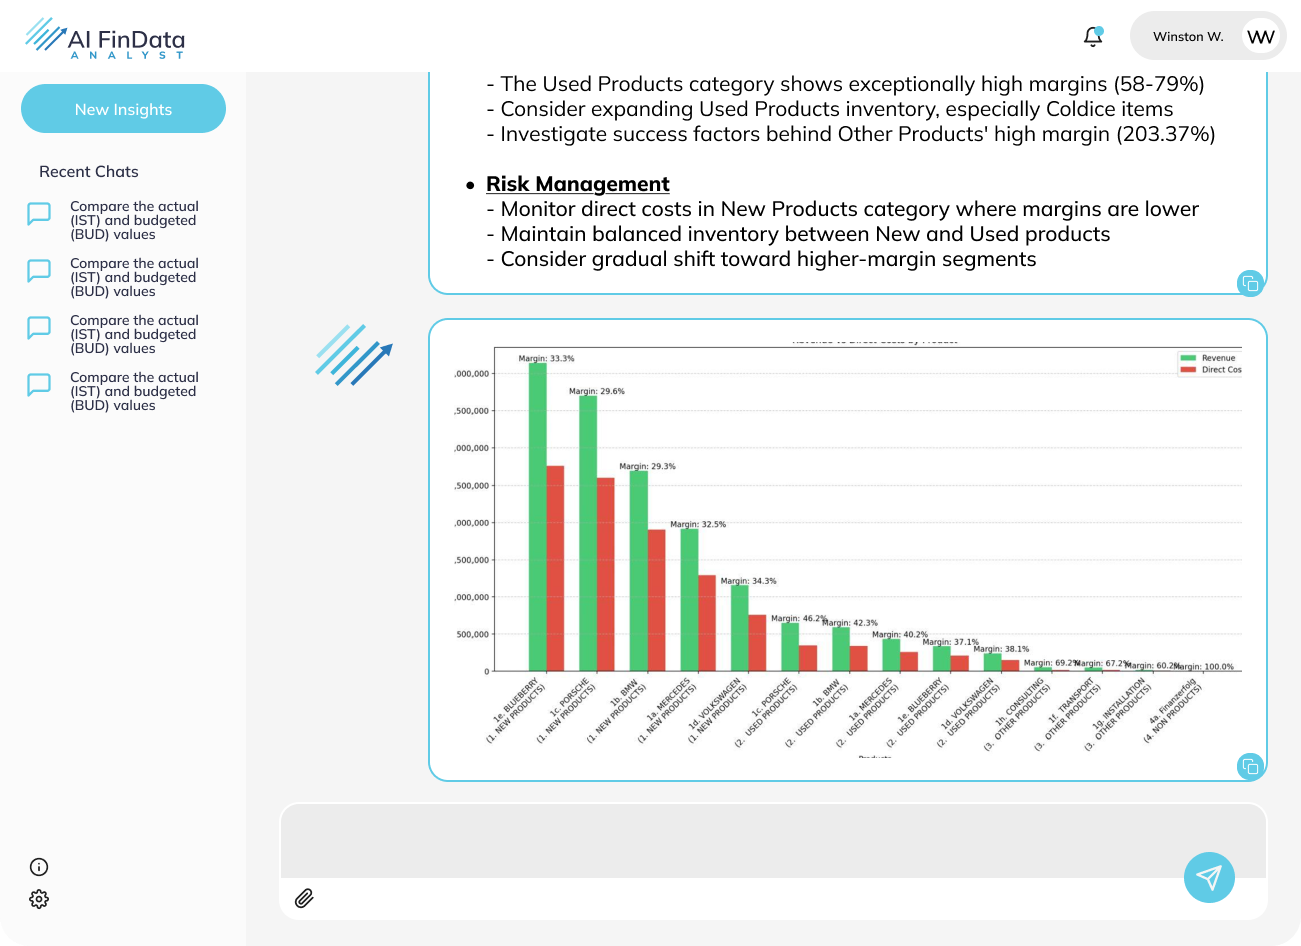
Task: Start a new conversation with New Insights
Action: tap(123, 108)
